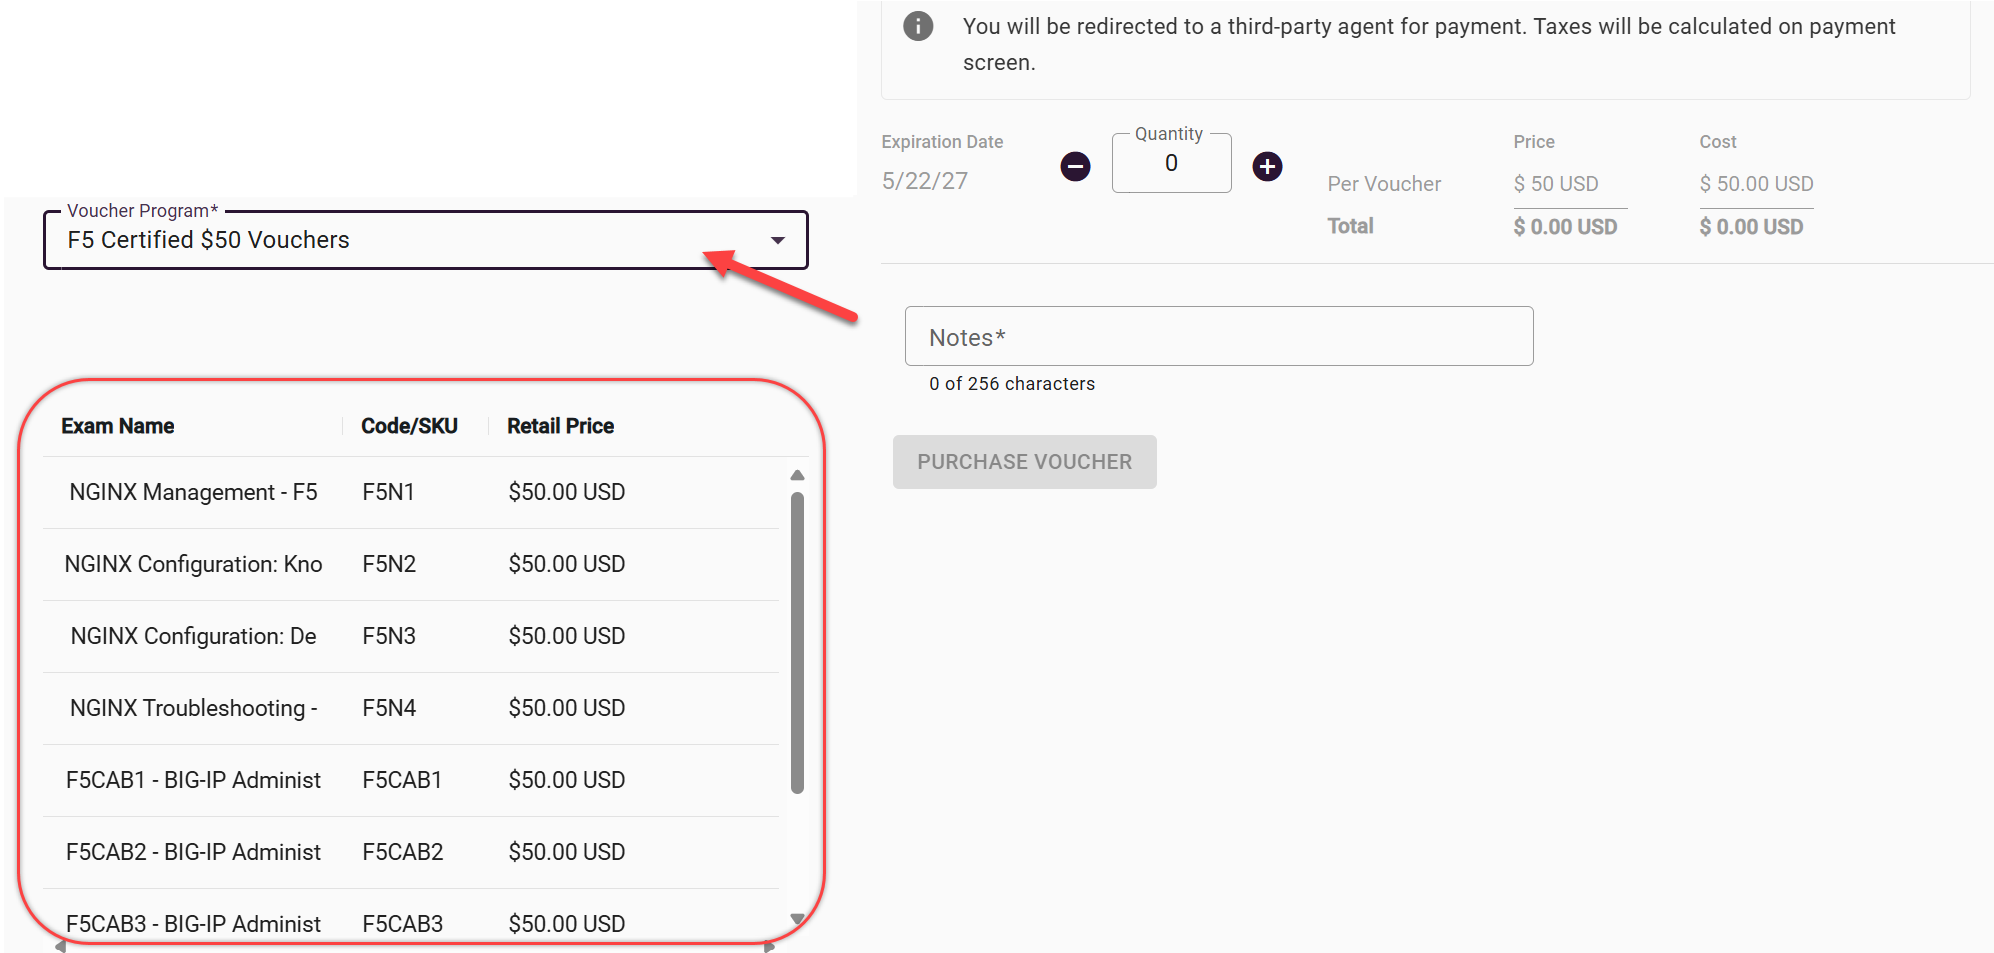
Task: Click the info icon beside payment notice
Action: click(x=917, y=26)
